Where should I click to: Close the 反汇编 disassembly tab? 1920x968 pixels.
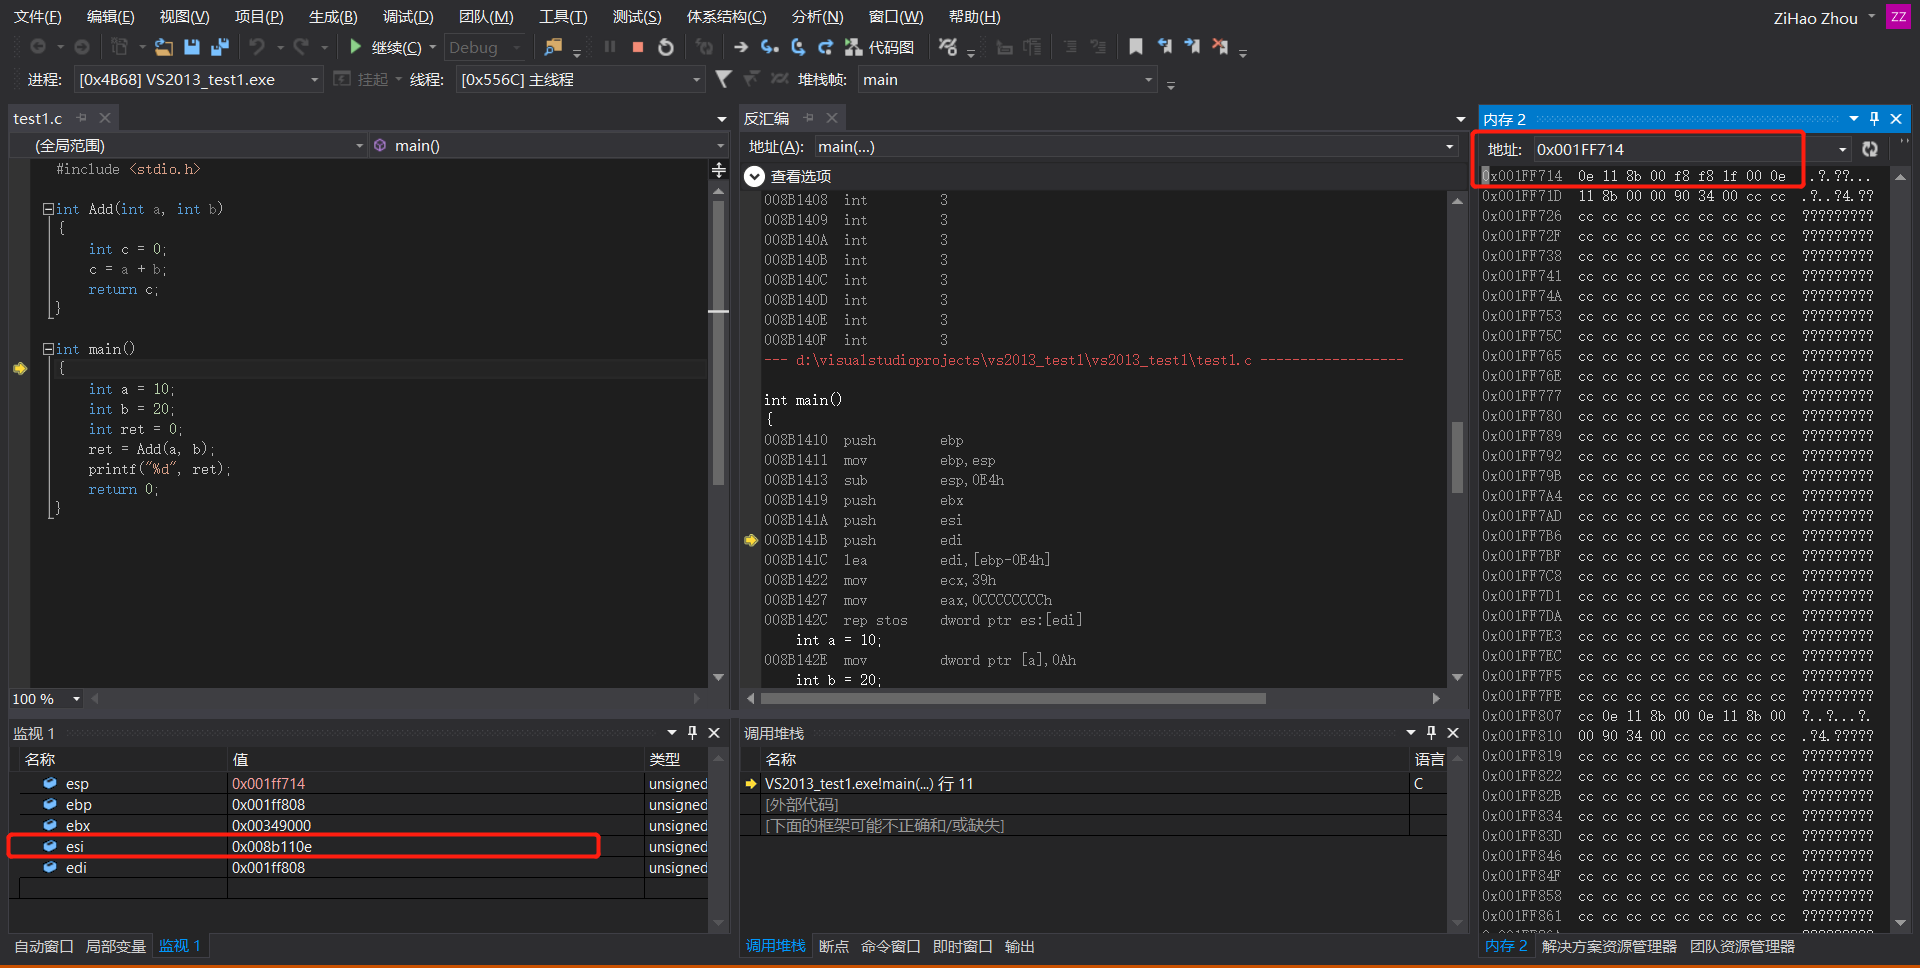pyautogui.click(x=832, y=118)
